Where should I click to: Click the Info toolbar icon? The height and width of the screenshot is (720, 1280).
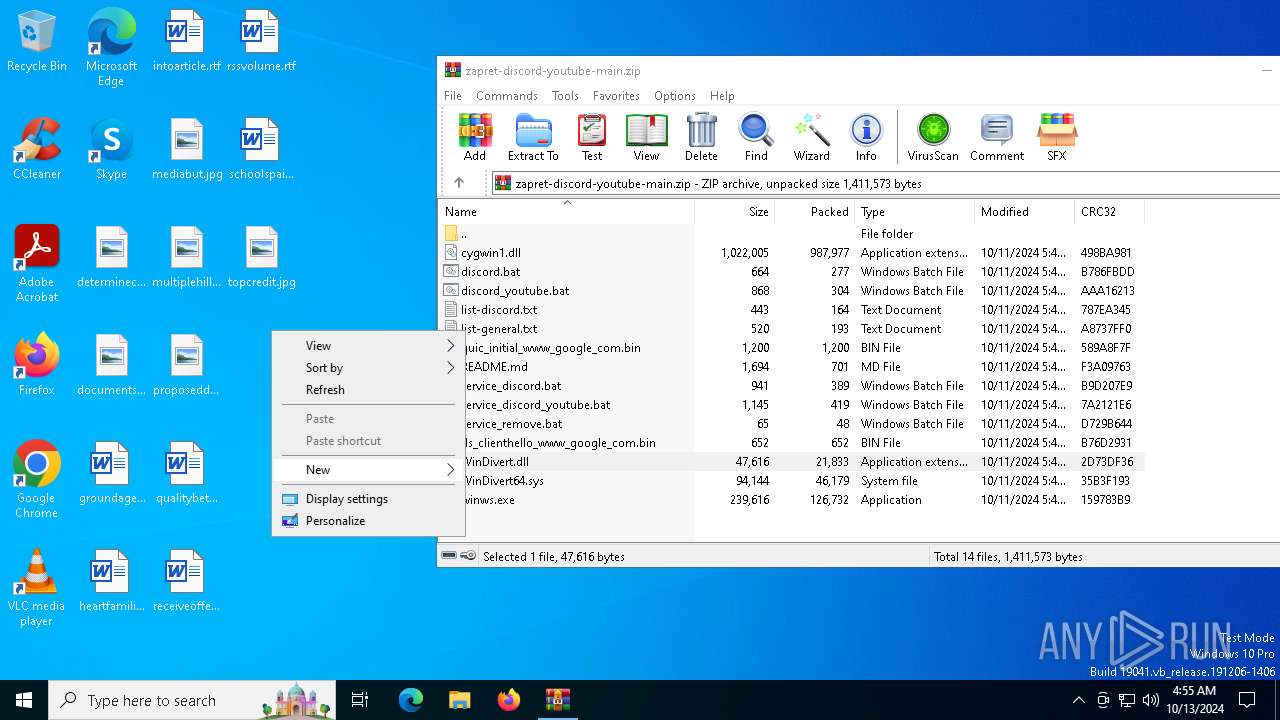pos(866,138)
